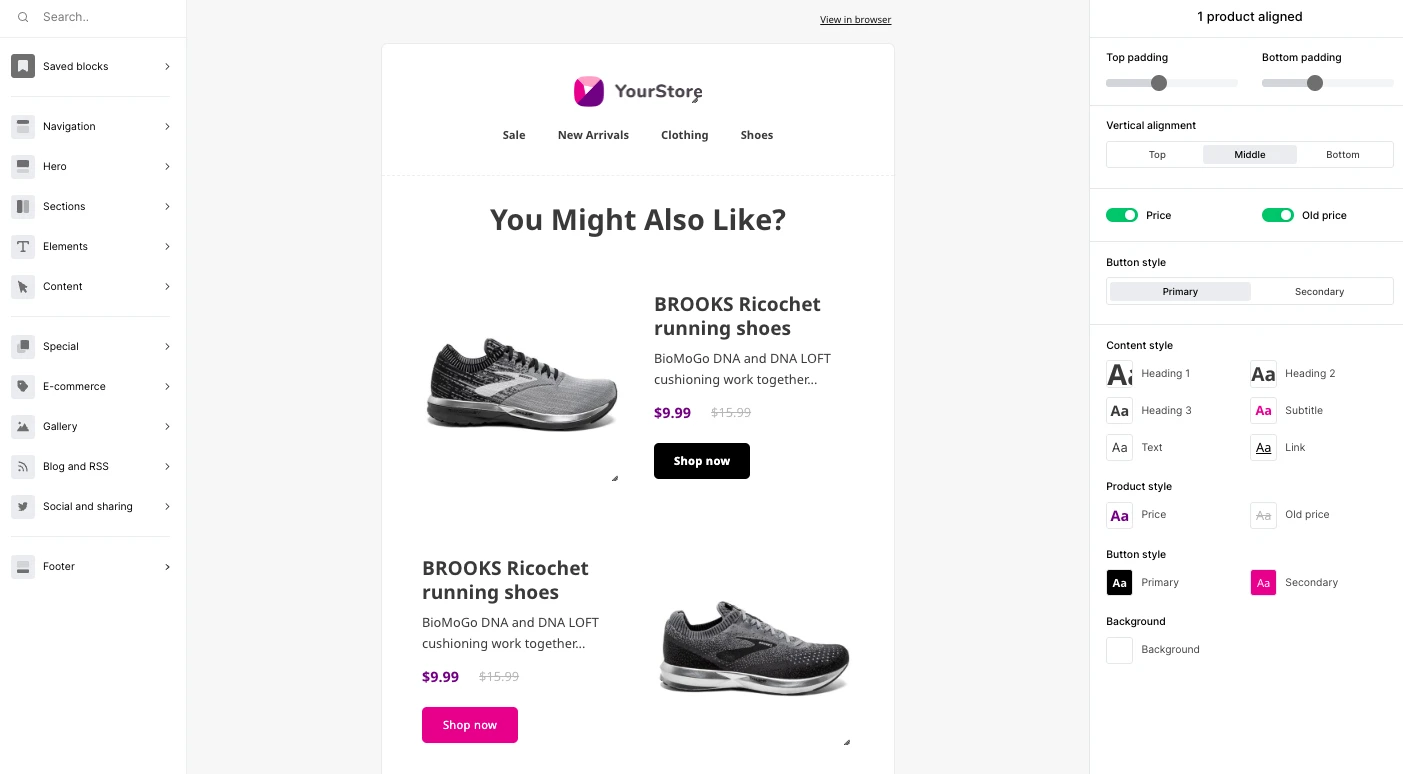Click the E-commerce tag icon
This screenshot has height=774, width=1403.
pos(23,386)
